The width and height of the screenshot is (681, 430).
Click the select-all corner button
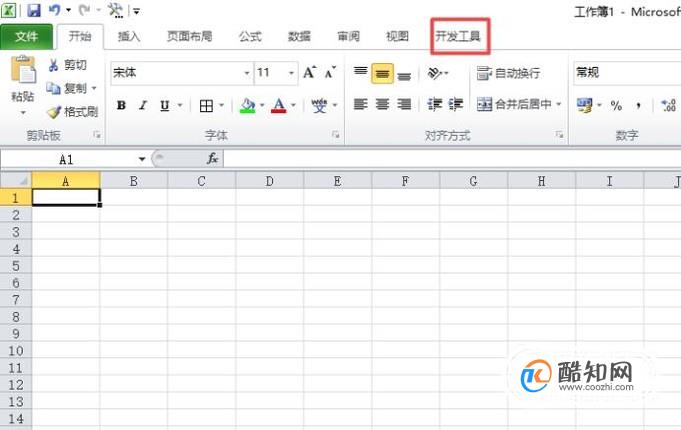[x=16, y=180]
